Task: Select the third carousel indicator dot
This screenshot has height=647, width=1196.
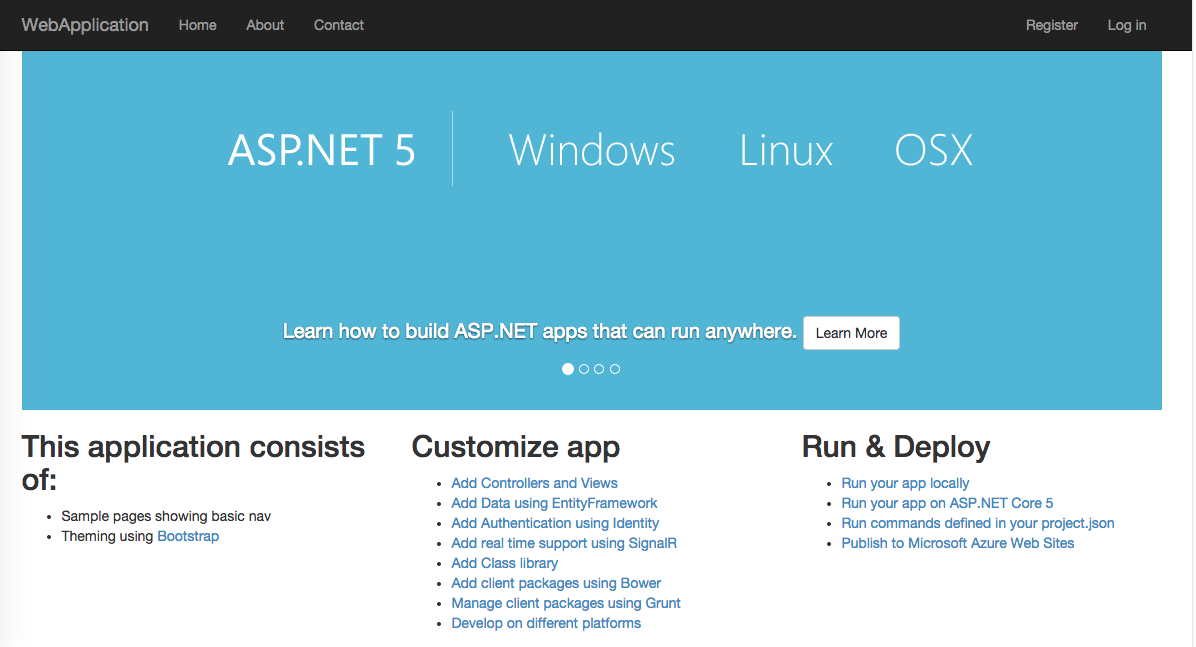Action: click(599, 369)
